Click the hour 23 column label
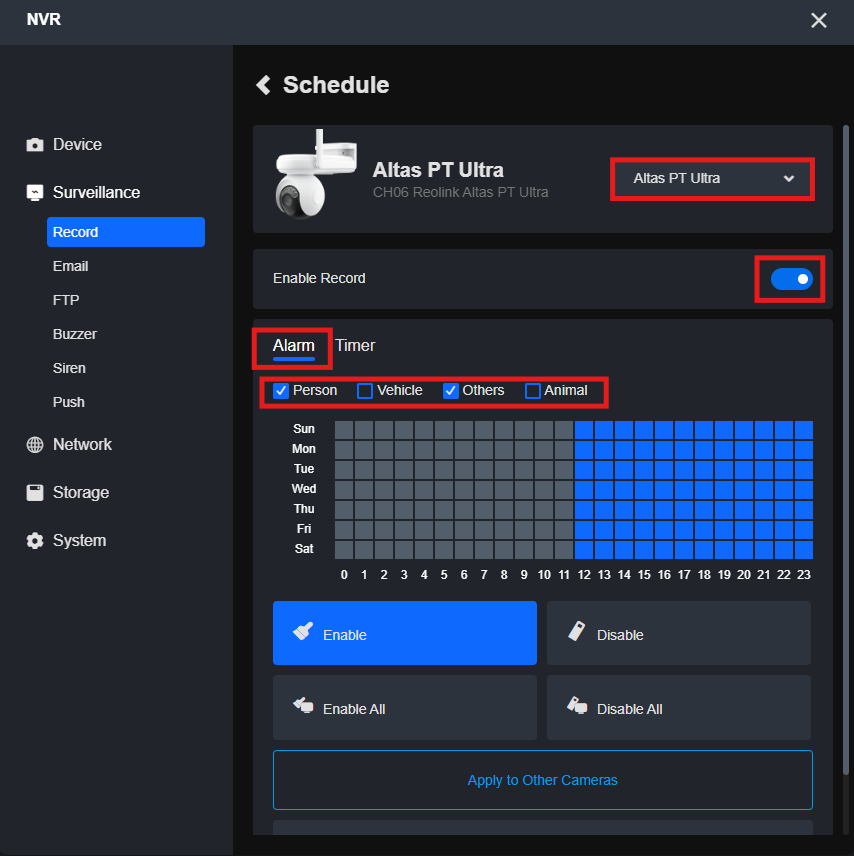The height and width of the screenshot is (856, 854). [x=804, y=575]
